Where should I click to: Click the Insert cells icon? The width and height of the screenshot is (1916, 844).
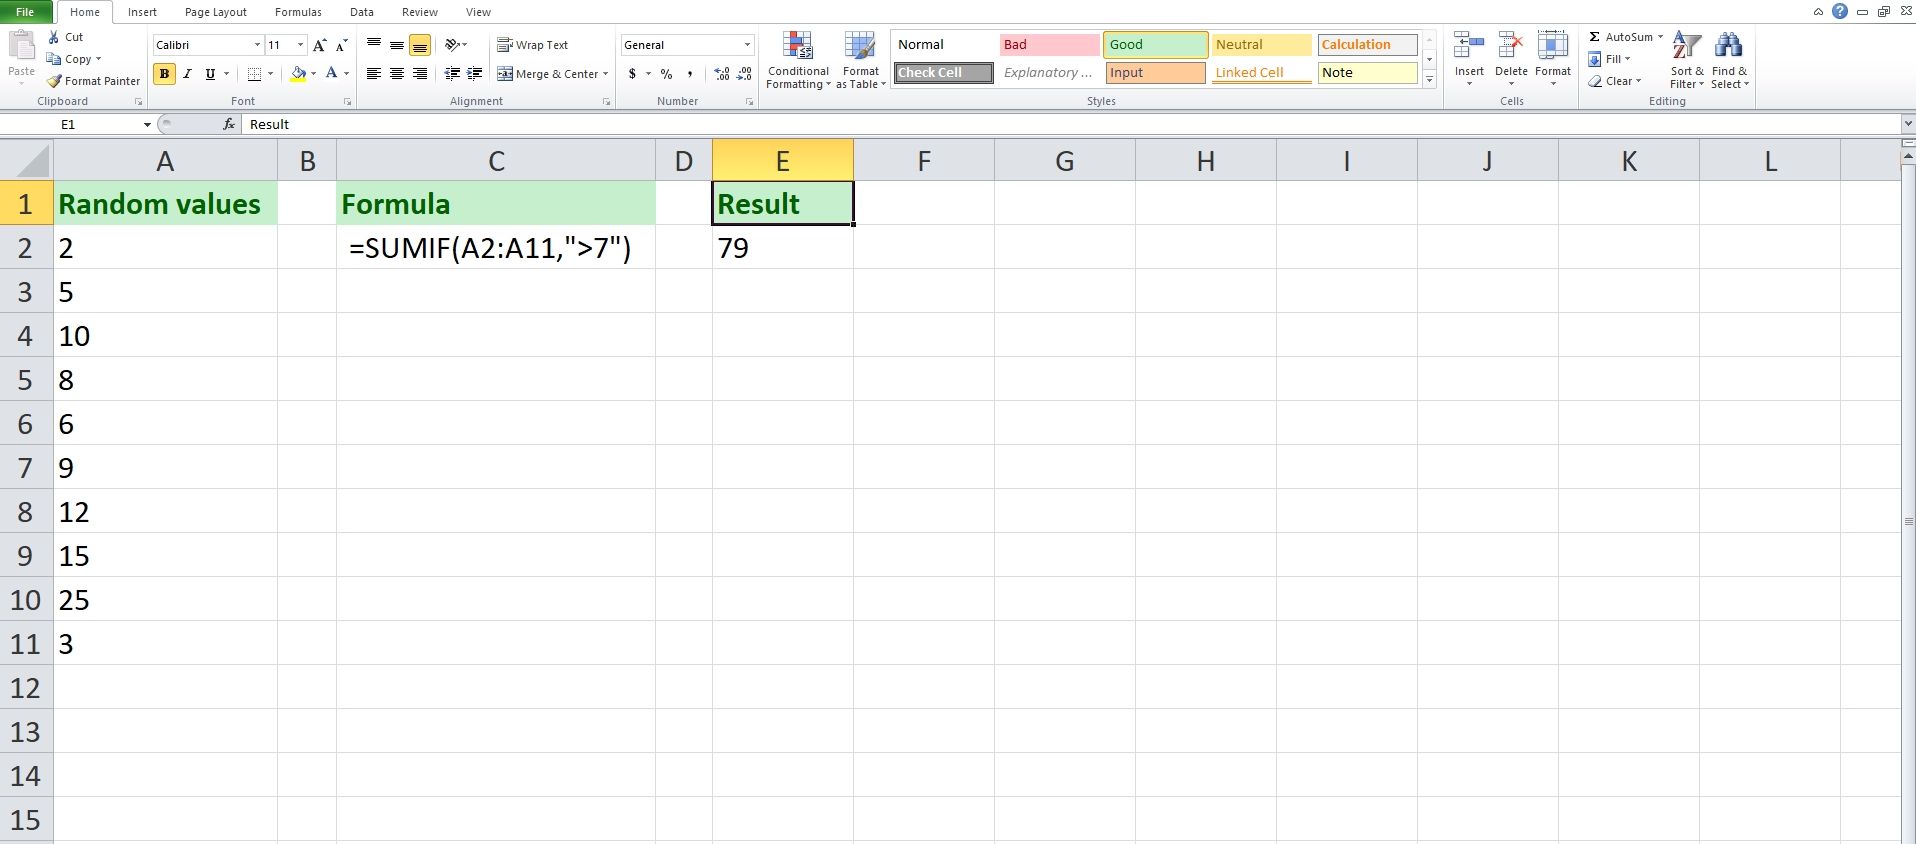tap(1469, 47)
